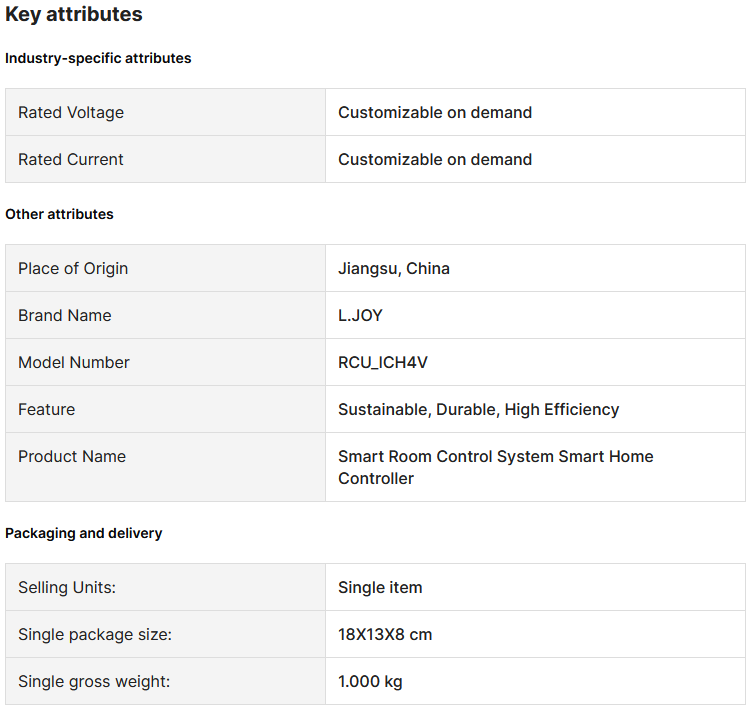Click the "Product Name" label
The image size is (749, 710).
[72, 456]
